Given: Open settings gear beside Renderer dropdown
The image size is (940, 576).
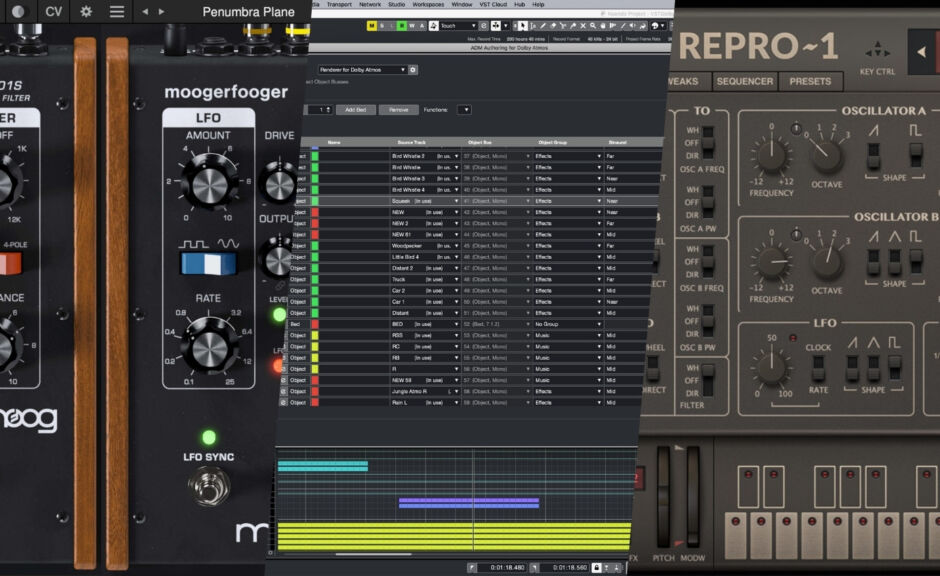Looking at the screenshot, I should pos(413,70).
